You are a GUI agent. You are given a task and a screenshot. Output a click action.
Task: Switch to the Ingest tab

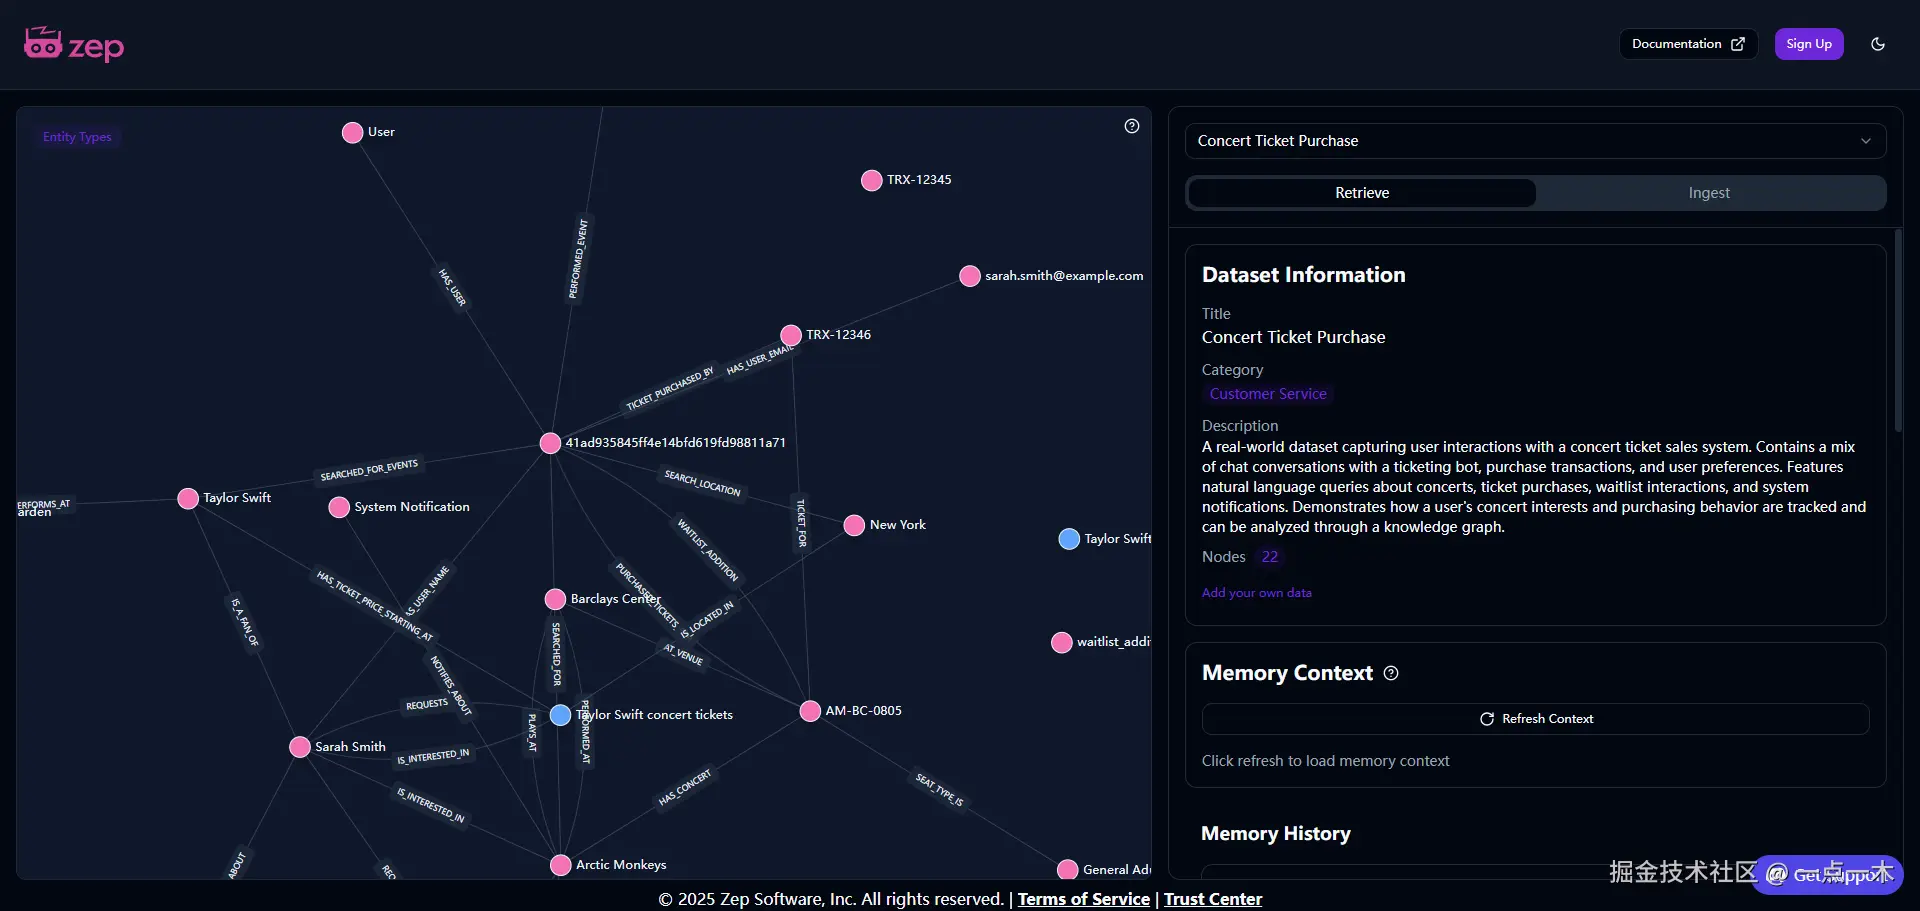pos(1709,193)
